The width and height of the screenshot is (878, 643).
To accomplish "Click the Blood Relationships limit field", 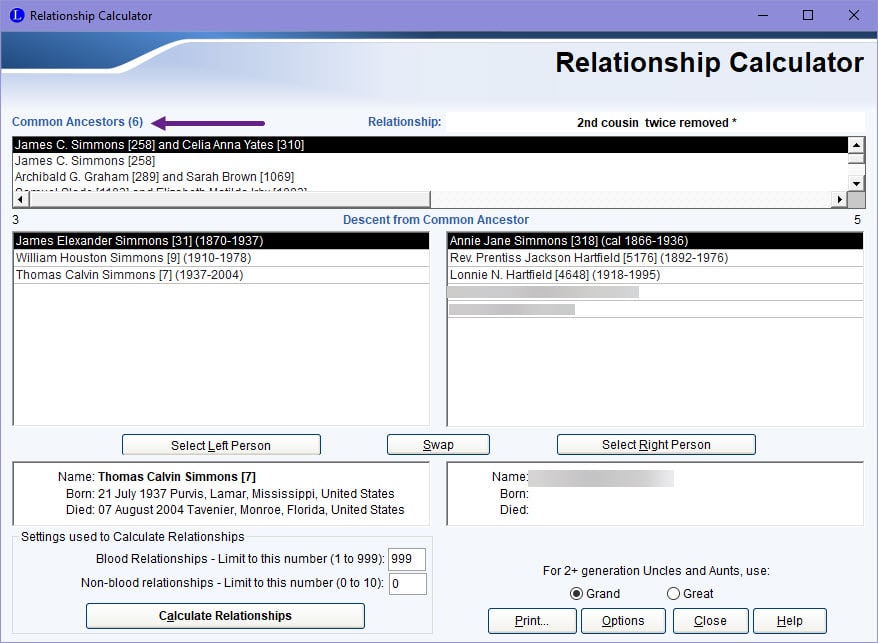I will (x=408, y=559).
